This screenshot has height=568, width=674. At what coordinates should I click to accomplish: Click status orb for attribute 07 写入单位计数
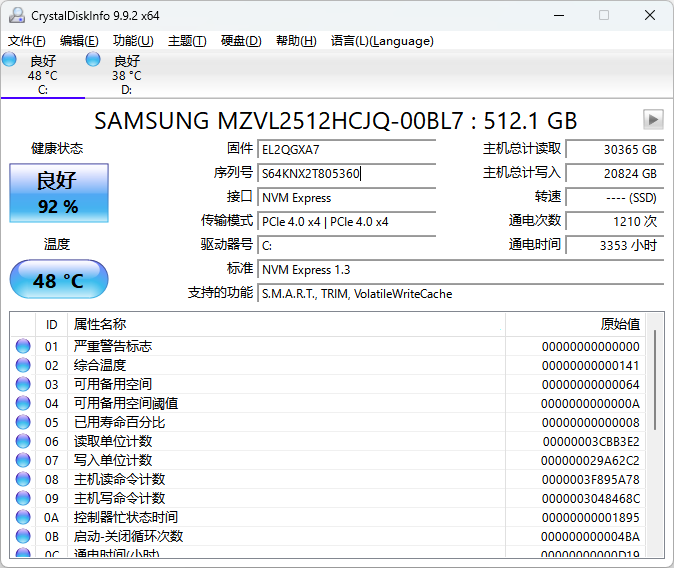[x=23, y=460]
